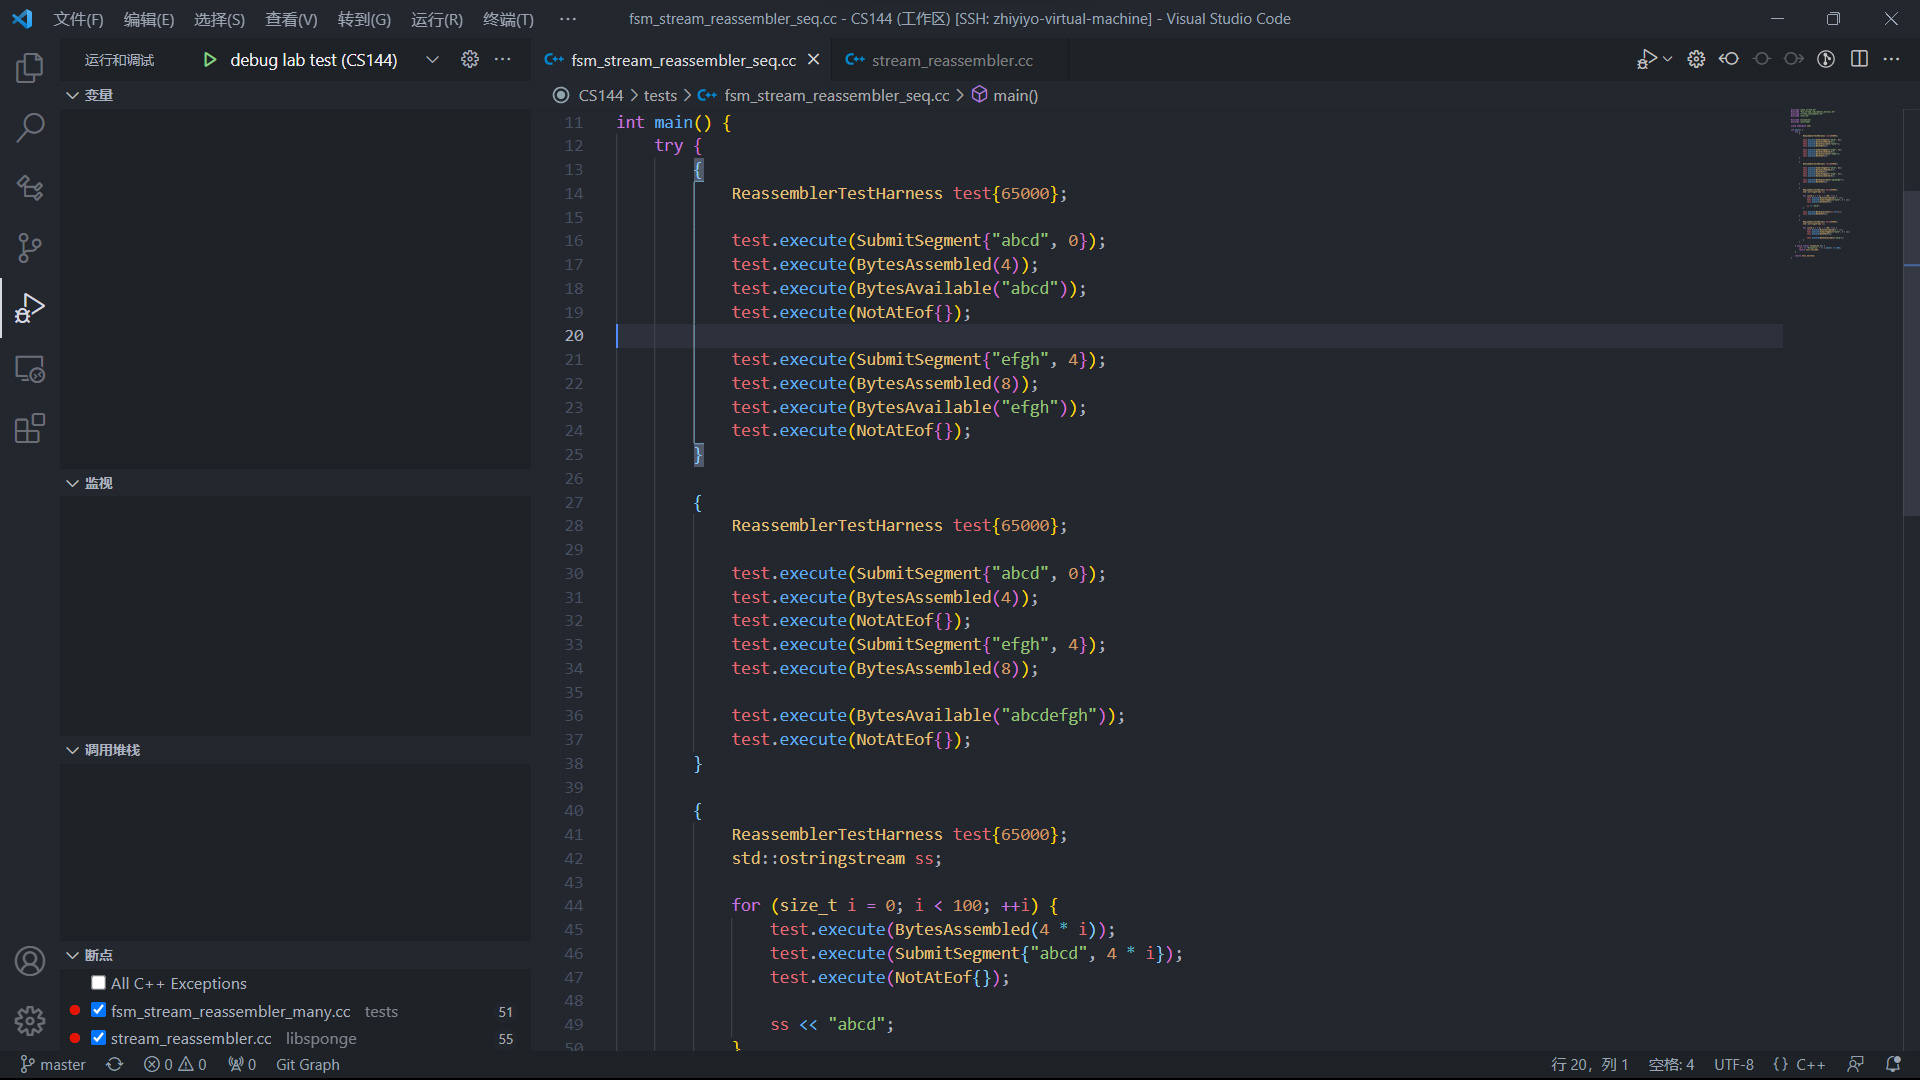Screen dimensions: 1920x1080
Task: Enable All C++ Exceptions checkbox
Action: click(x=98, y=983)
